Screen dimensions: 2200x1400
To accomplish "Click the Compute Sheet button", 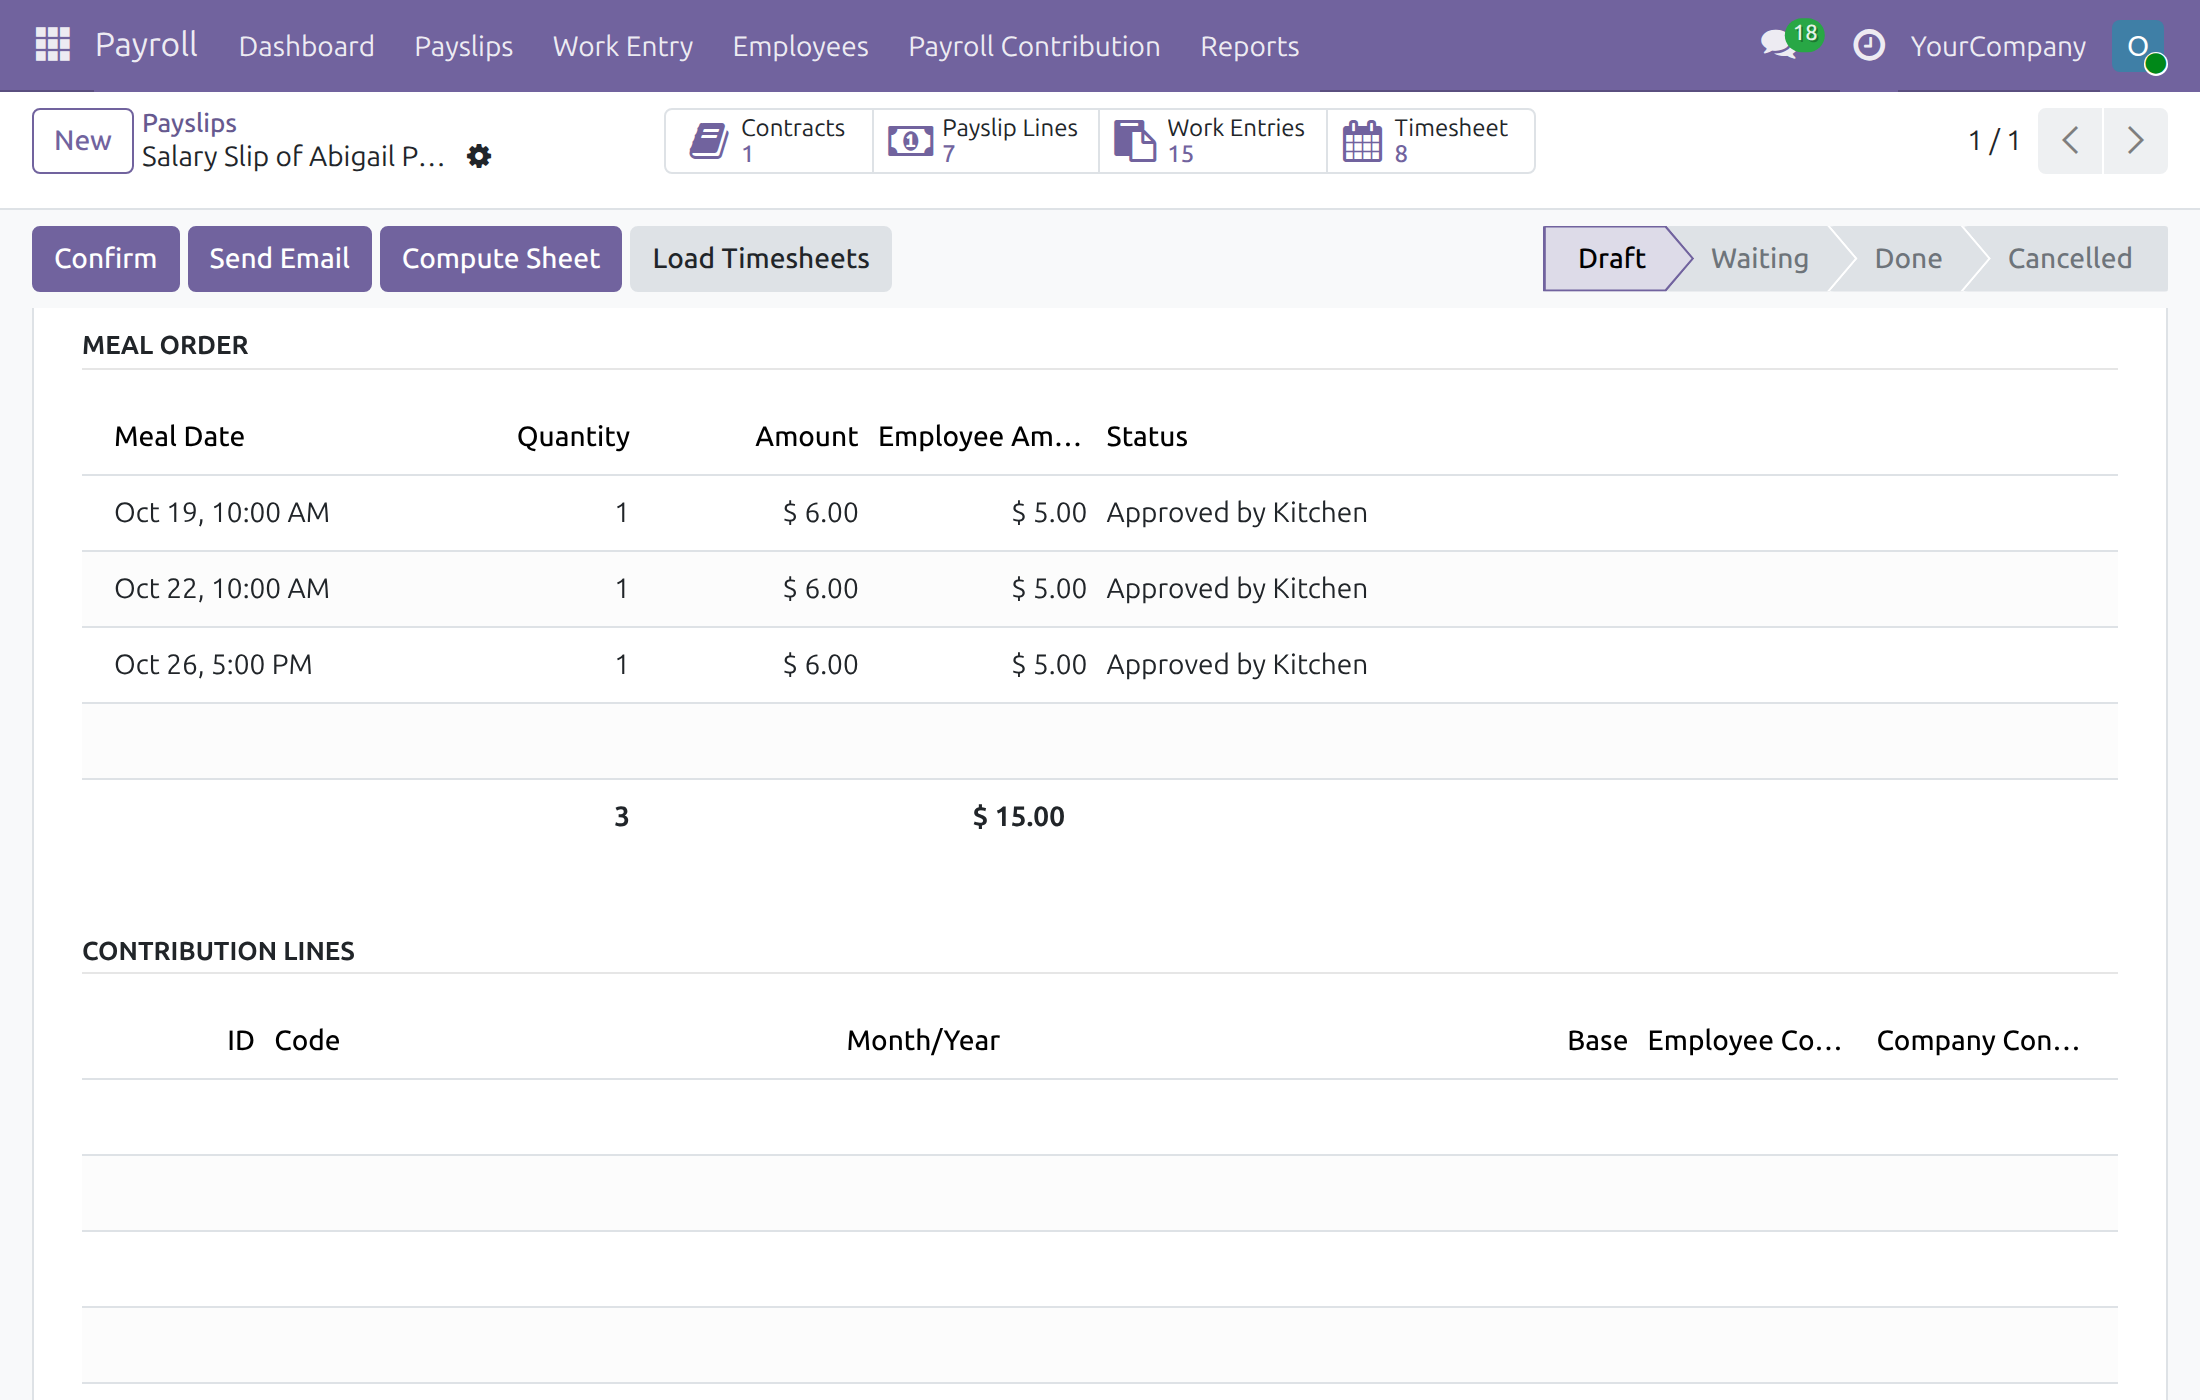I will coord(501,259).
